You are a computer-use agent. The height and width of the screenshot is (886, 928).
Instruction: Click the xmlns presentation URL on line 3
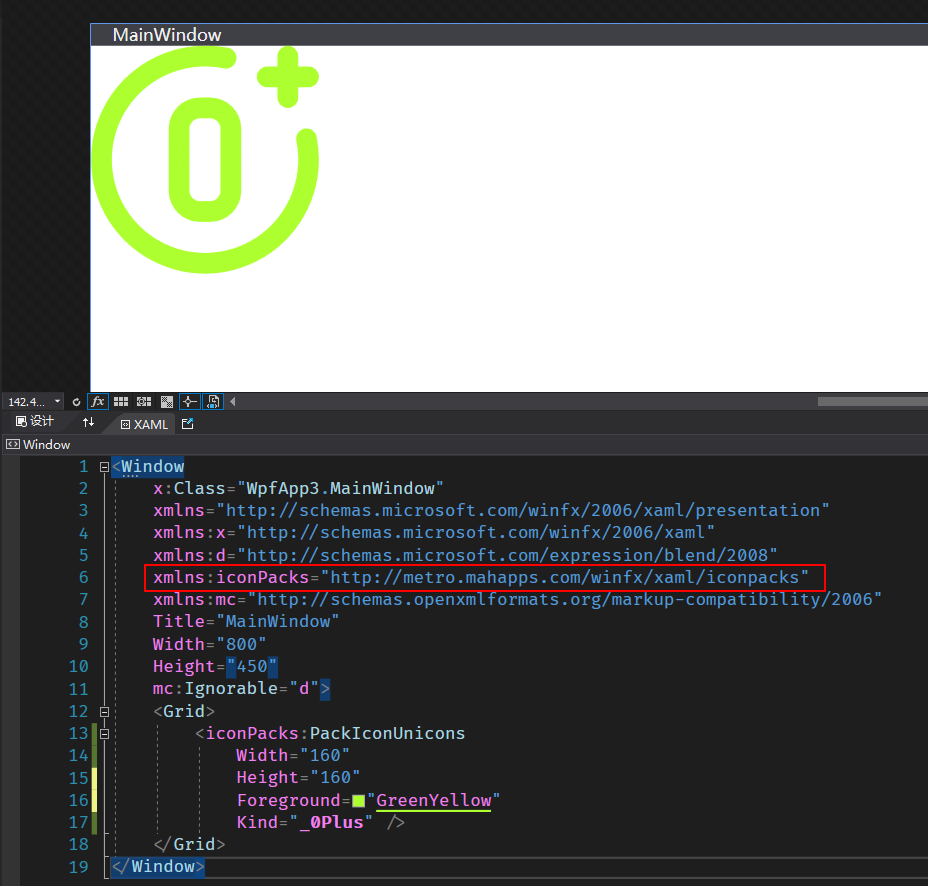(x=523, y=510)
